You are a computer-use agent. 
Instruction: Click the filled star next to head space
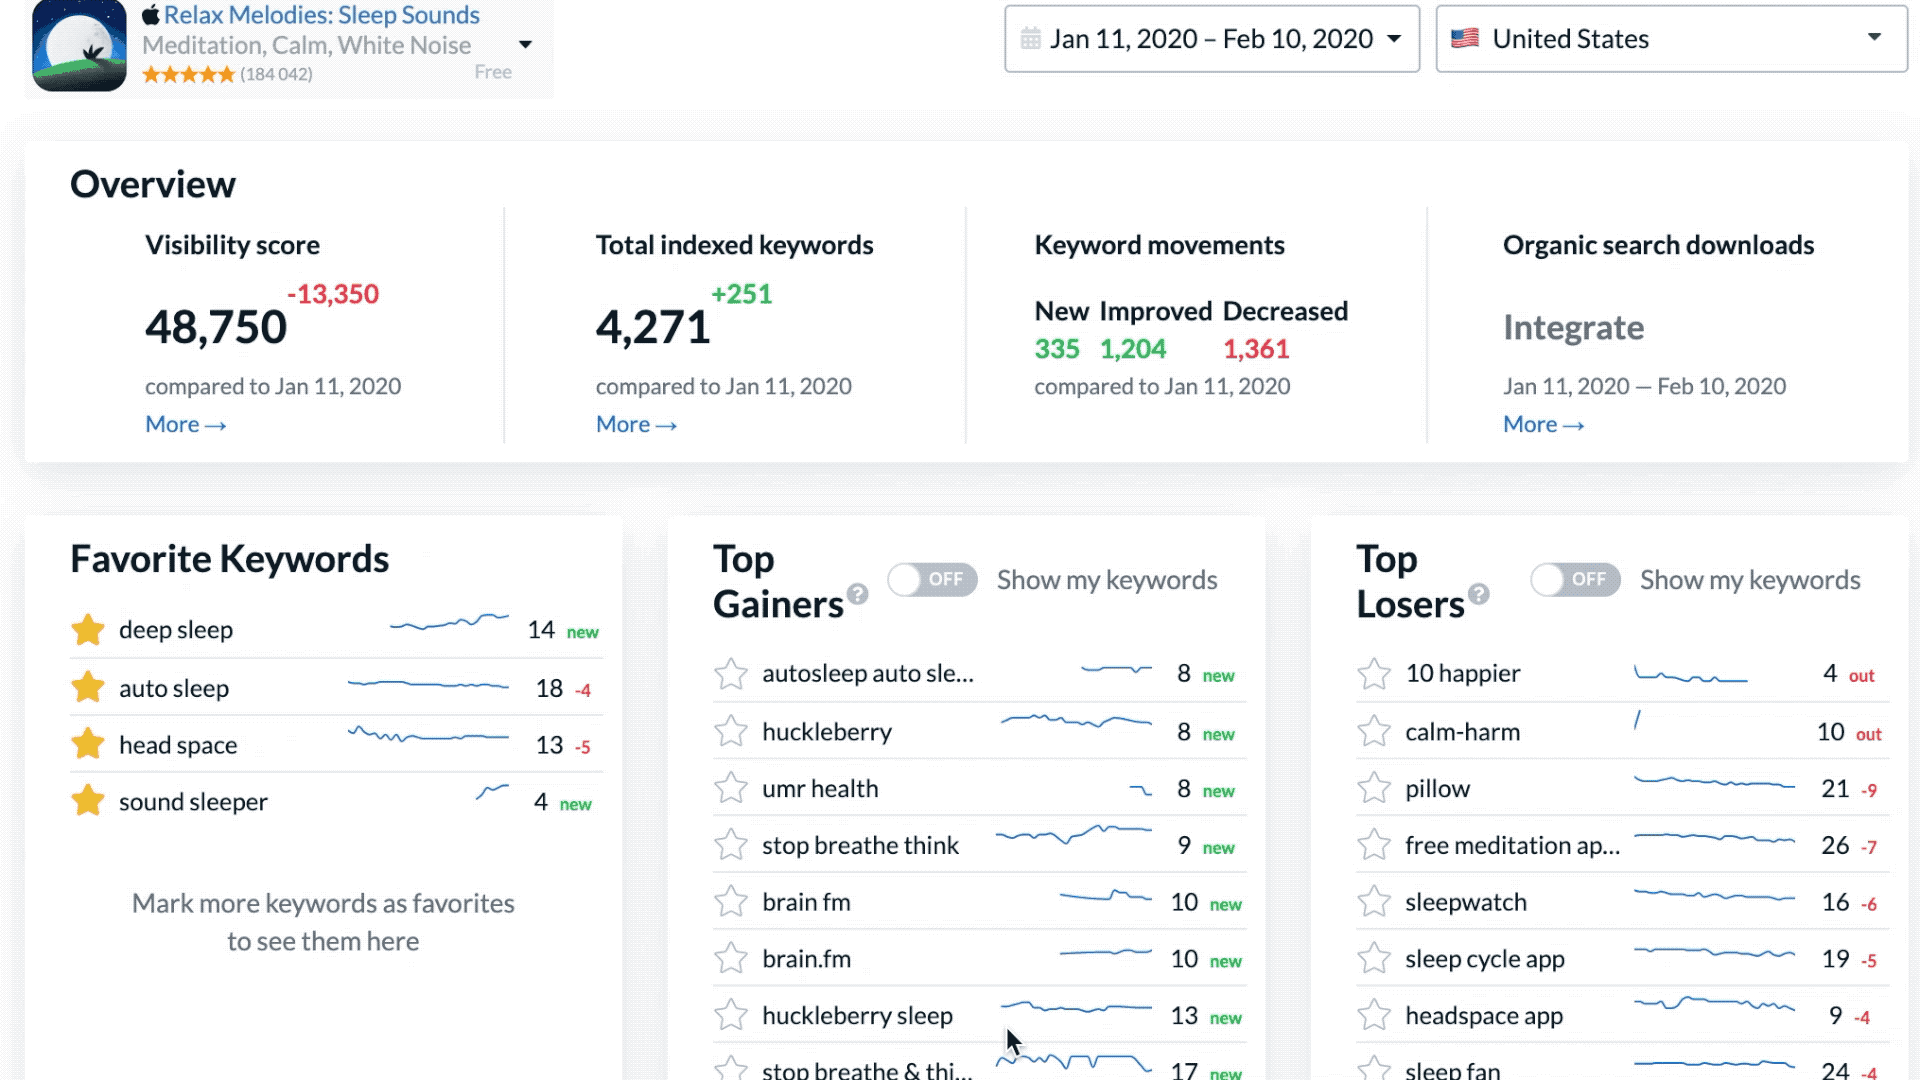88,744
